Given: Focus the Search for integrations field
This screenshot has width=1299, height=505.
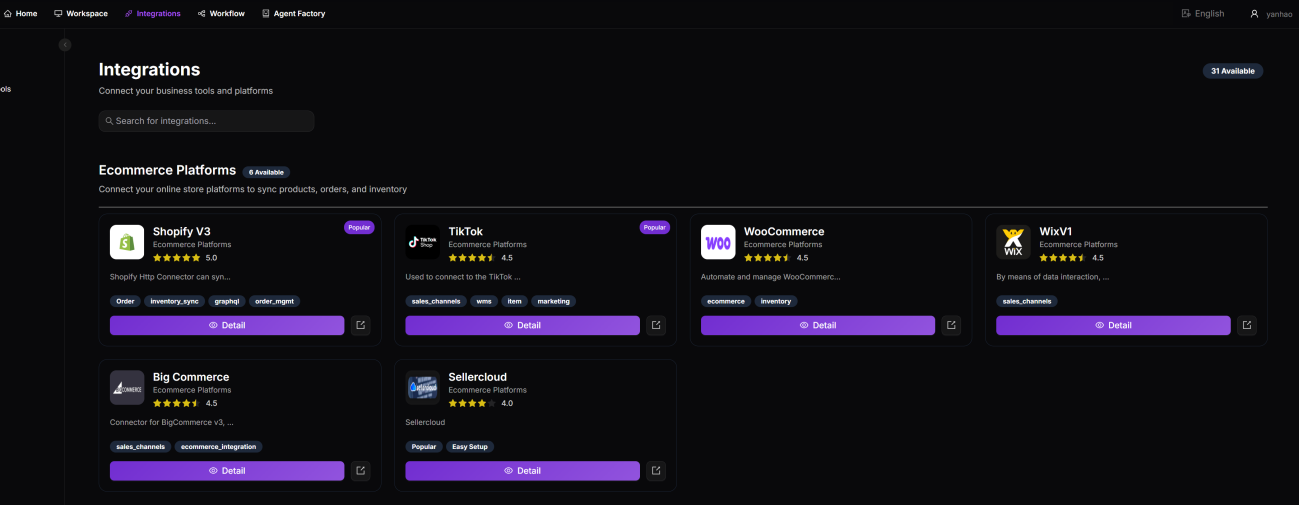Looking at the screenshot, I should (207, 121).
